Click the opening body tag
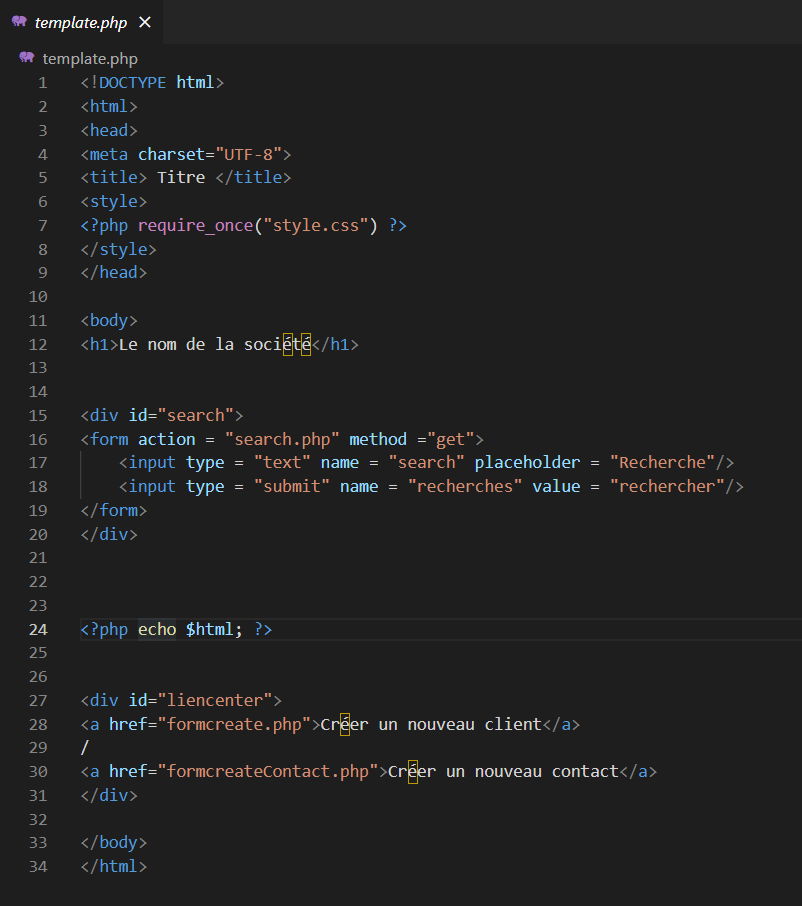This screenshot has height=906, width=802. pyautogui.click(x=109, y=320)
